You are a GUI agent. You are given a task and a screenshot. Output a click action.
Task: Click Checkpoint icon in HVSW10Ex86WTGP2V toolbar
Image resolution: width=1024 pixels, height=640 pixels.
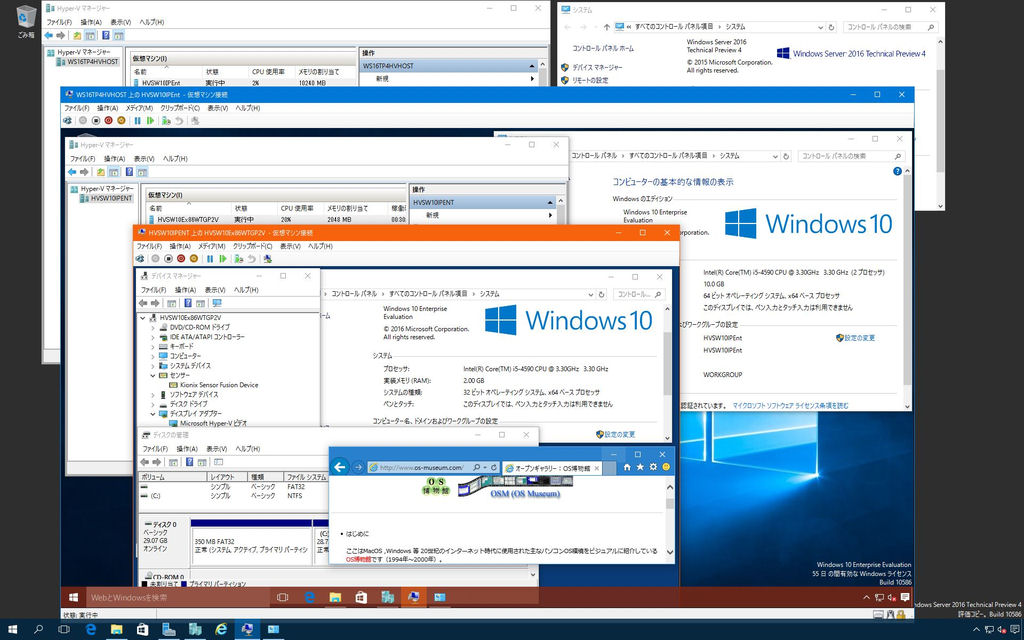coord(239,259)
